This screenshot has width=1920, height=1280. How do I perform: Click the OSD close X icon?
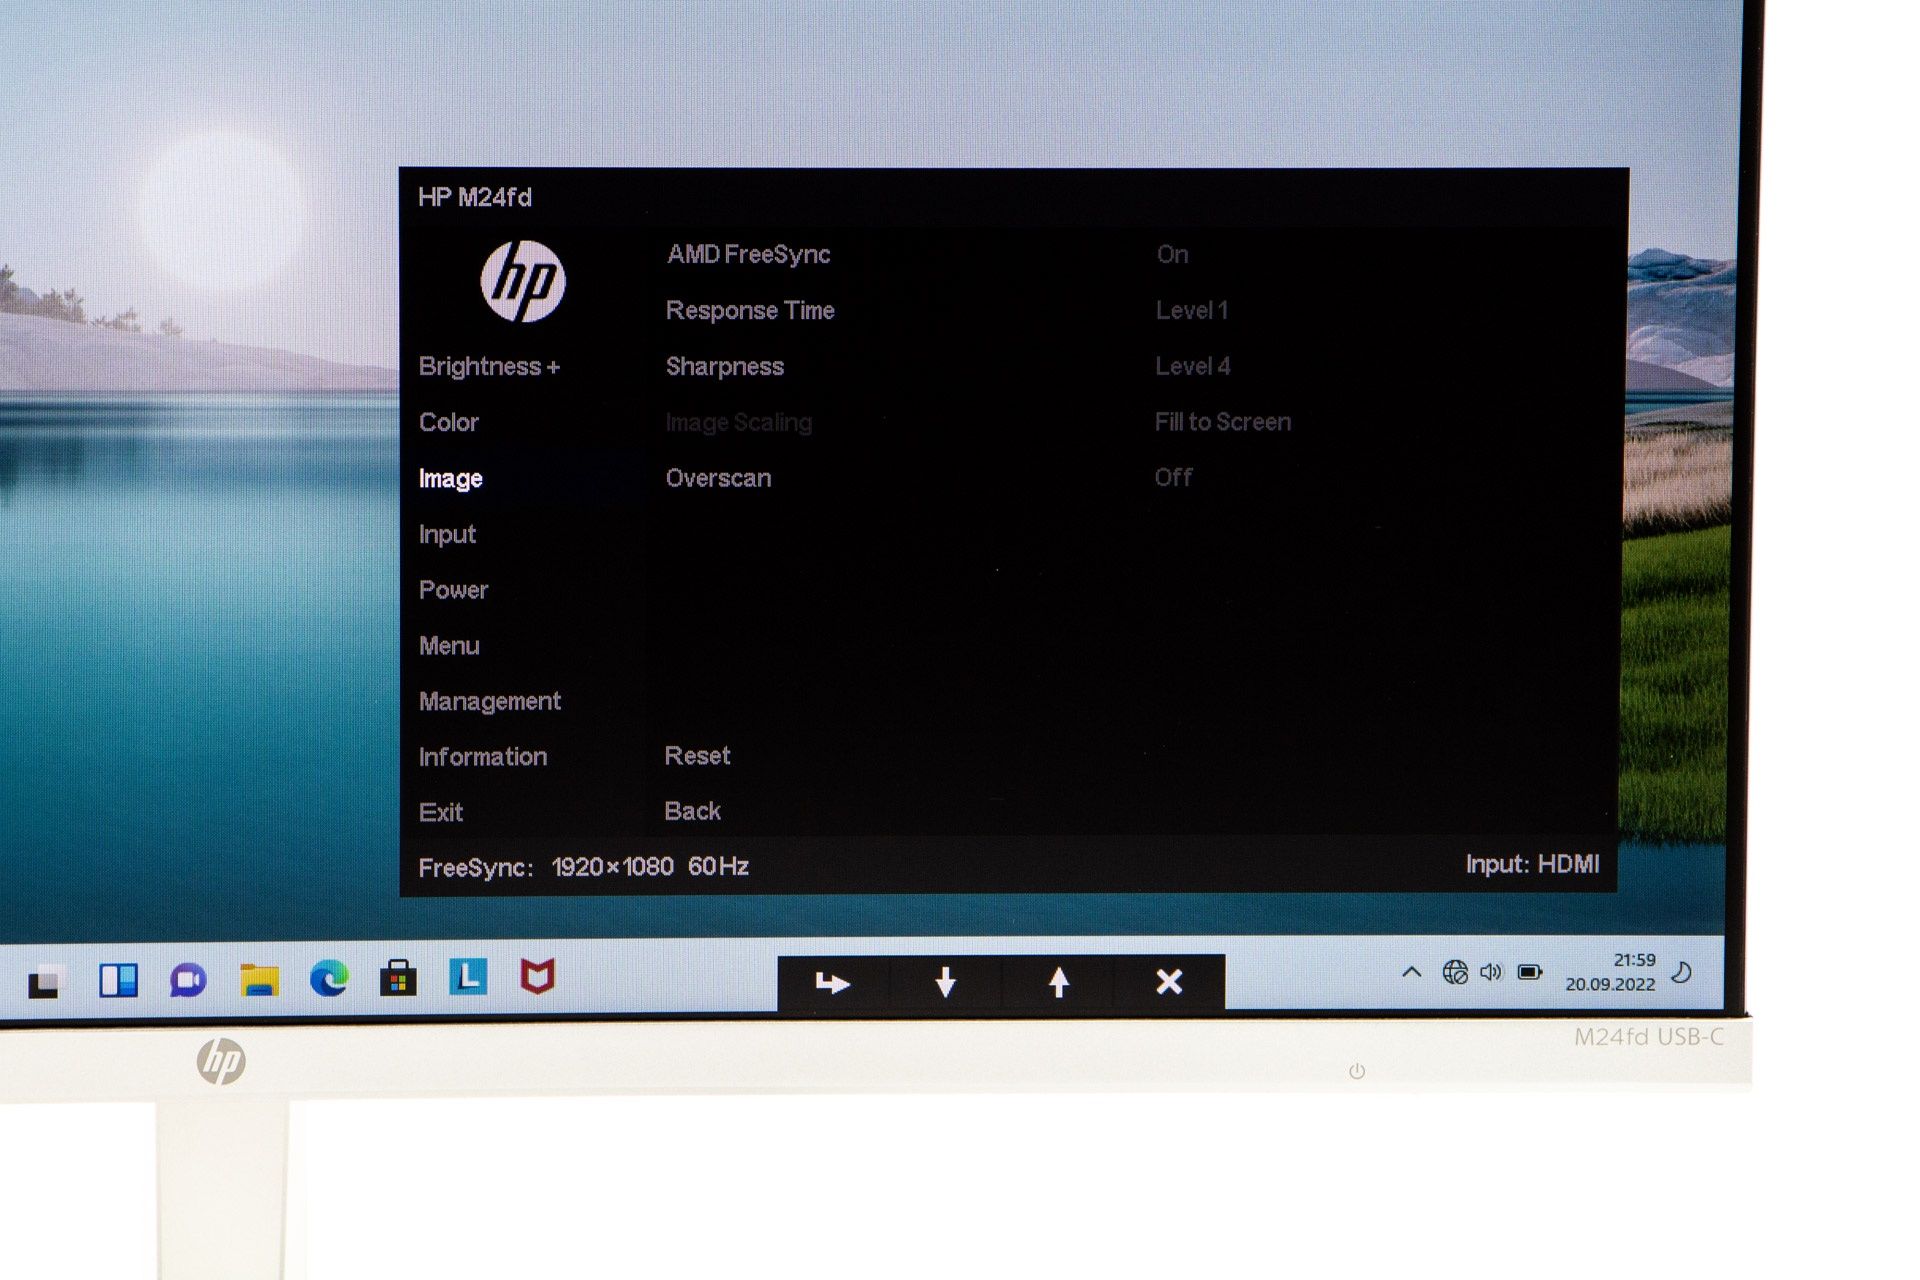pos(1169,982)
